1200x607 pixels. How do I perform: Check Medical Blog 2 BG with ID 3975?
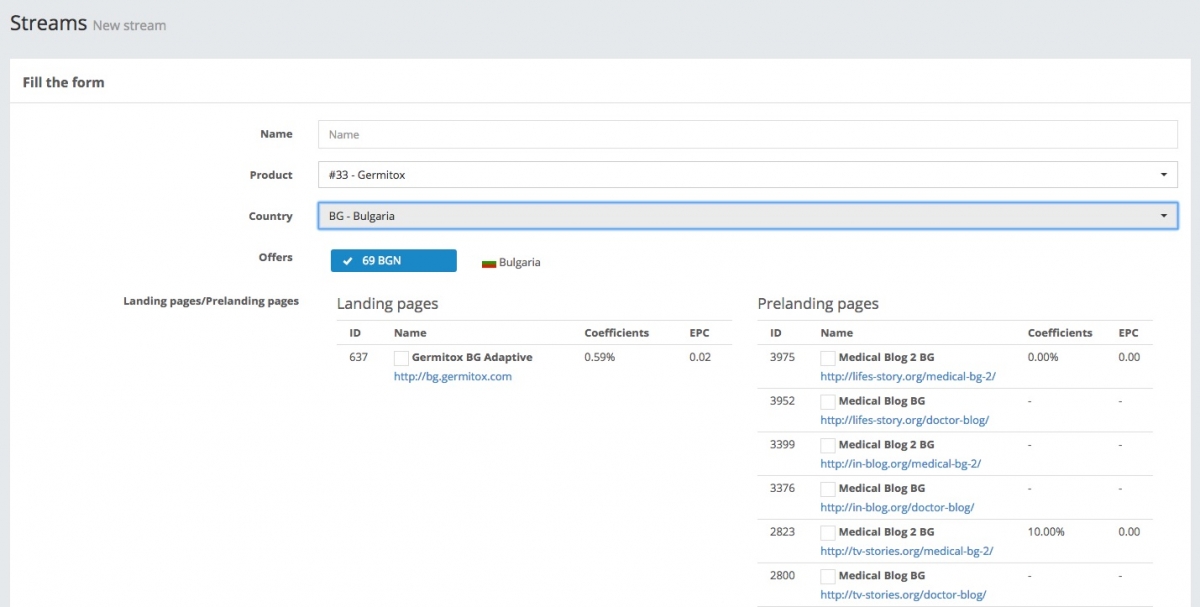(827, 358)
